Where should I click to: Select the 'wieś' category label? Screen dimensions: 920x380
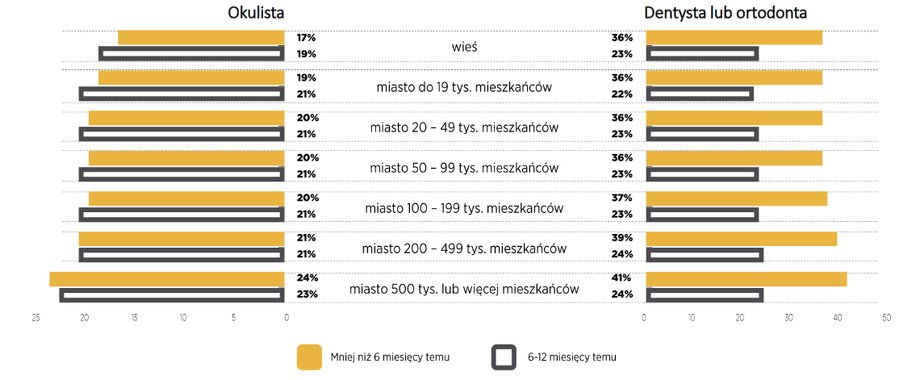point(465,47)
